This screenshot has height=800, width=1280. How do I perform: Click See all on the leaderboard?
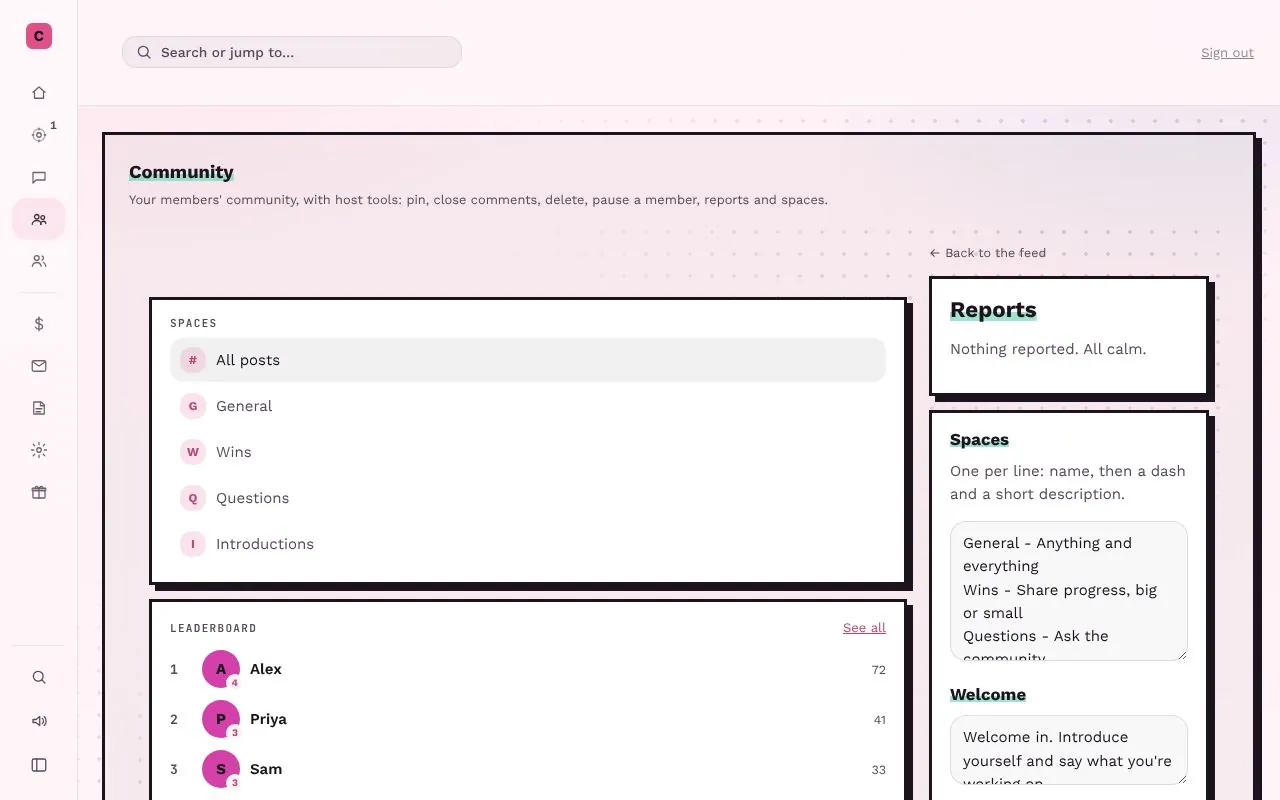click(864, 628)
